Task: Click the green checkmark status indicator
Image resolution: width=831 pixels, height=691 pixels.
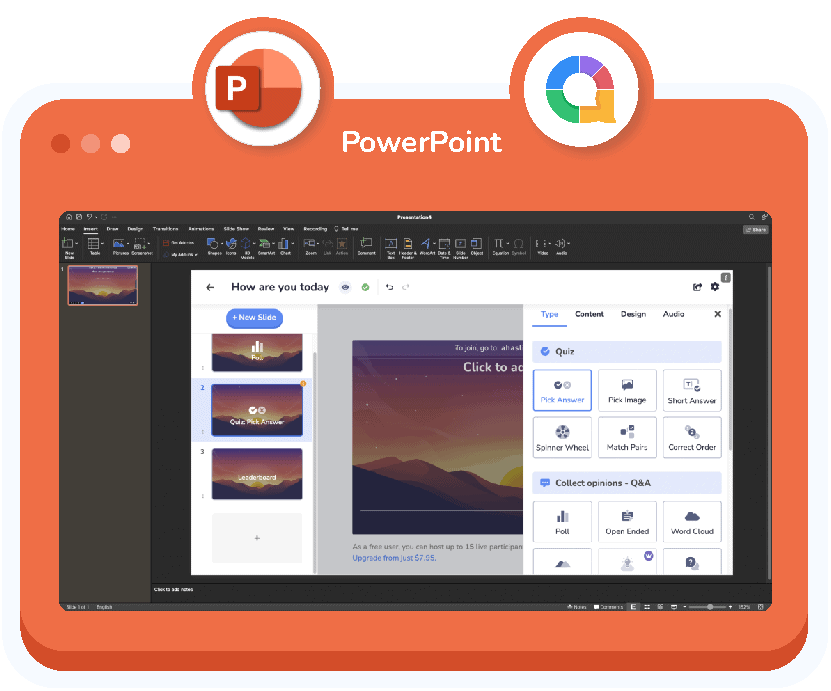Action: click(x=364, y=287)
